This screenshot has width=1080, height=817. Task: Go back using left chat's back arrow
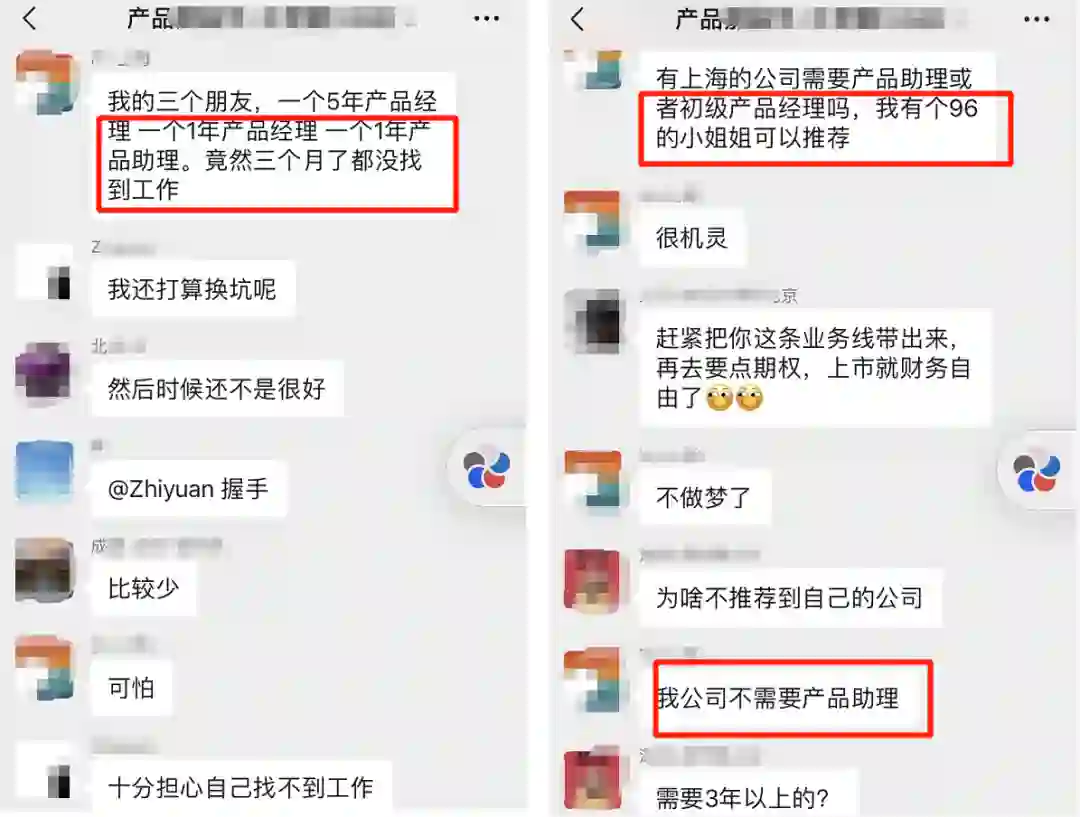[x=29, y=19]
